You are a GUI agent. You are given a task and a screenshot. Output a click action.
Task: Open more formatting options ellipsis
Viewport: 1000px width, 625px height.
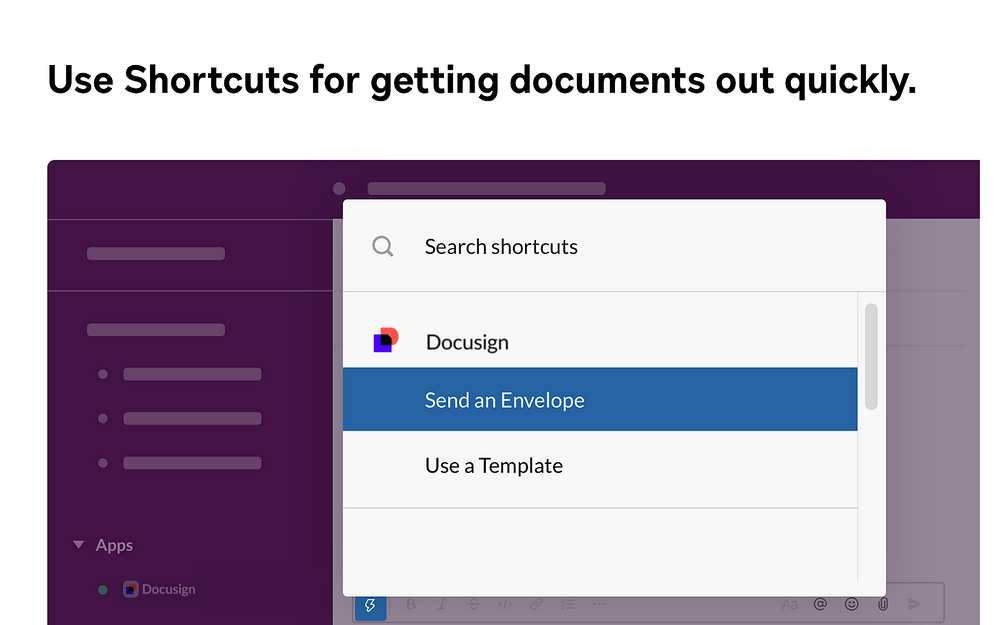[x=599, y=603]
